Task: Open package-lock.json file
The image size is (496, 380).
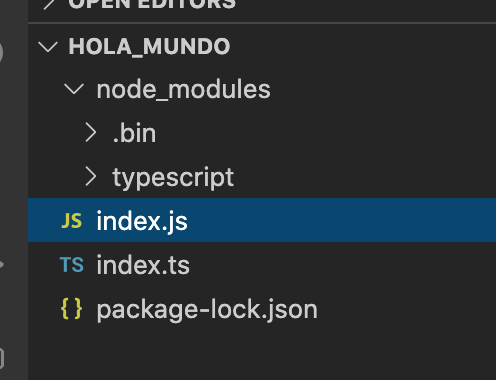Action: coord(262,308)
